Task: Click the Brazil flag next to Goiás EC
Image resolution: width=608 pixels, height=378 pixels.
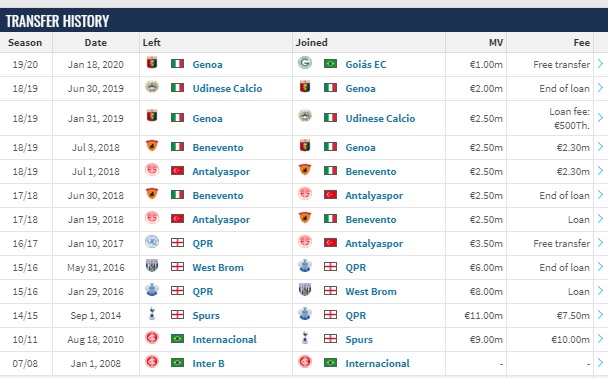Action: [x=330, y=63]
